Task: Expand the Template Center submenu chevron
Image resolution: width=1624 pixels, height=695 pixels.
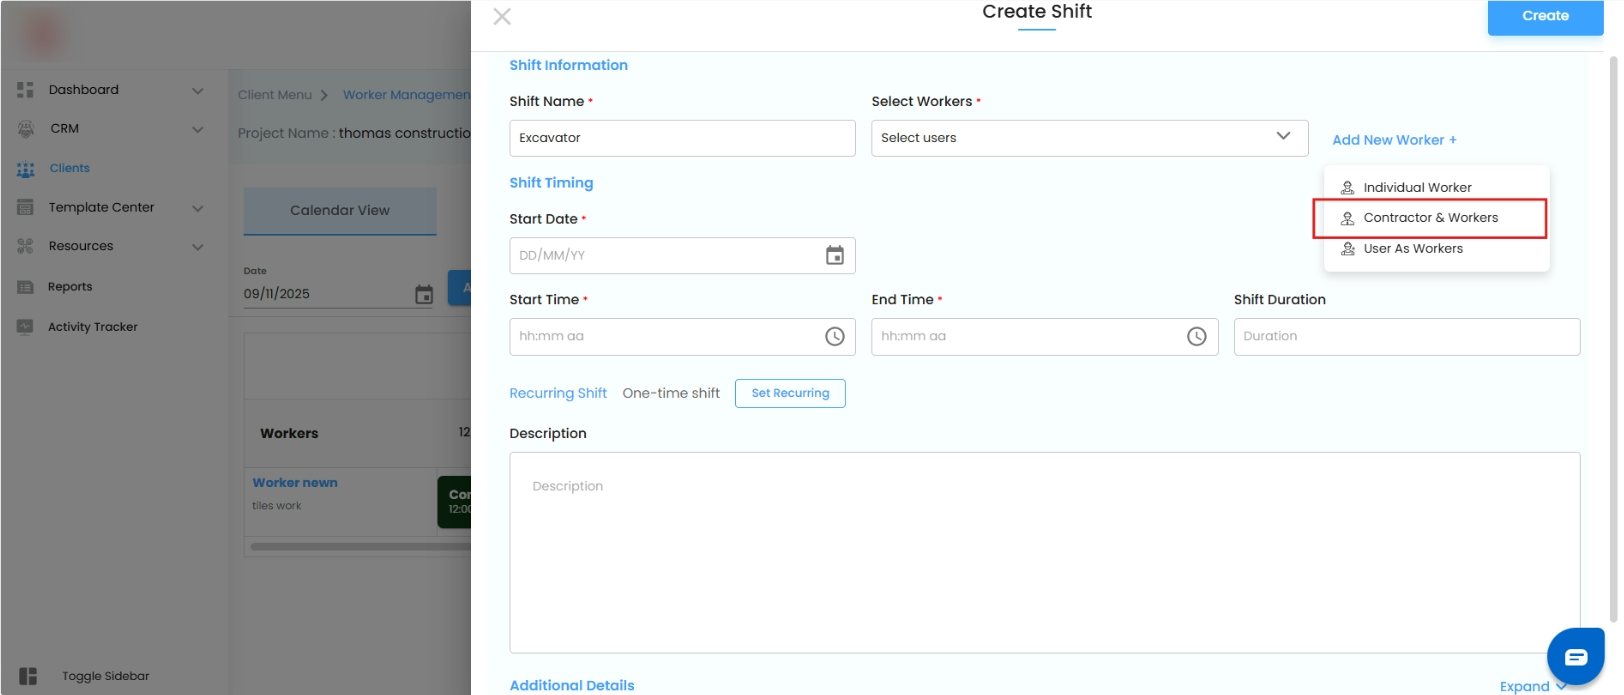Action: coord(198,208)
